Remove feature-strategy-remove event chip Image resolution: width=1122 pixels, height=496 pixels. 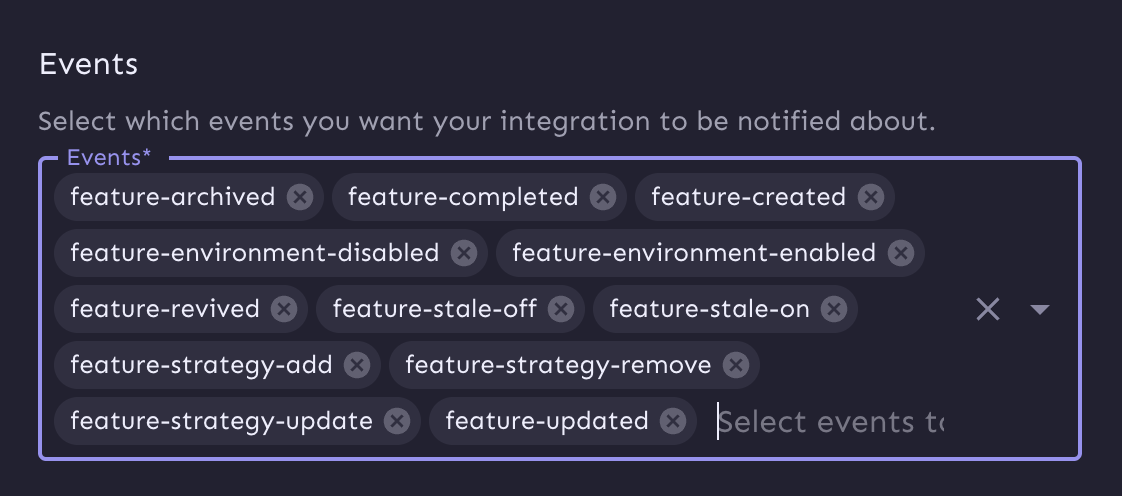tap(736, 365)
